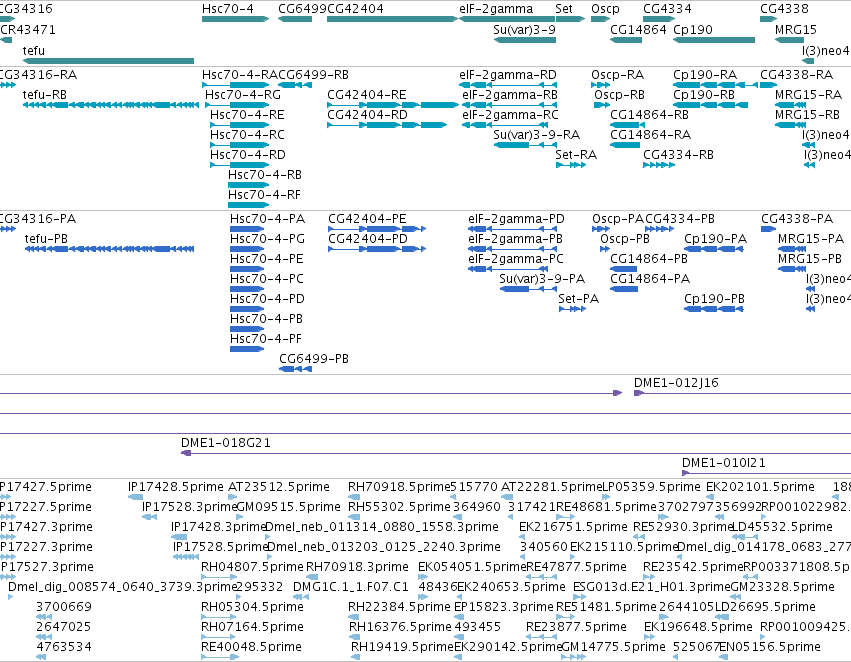This screenshot has height=662, width=851.
Task: Click protein CG6499-PB
Action: point(295,369)
